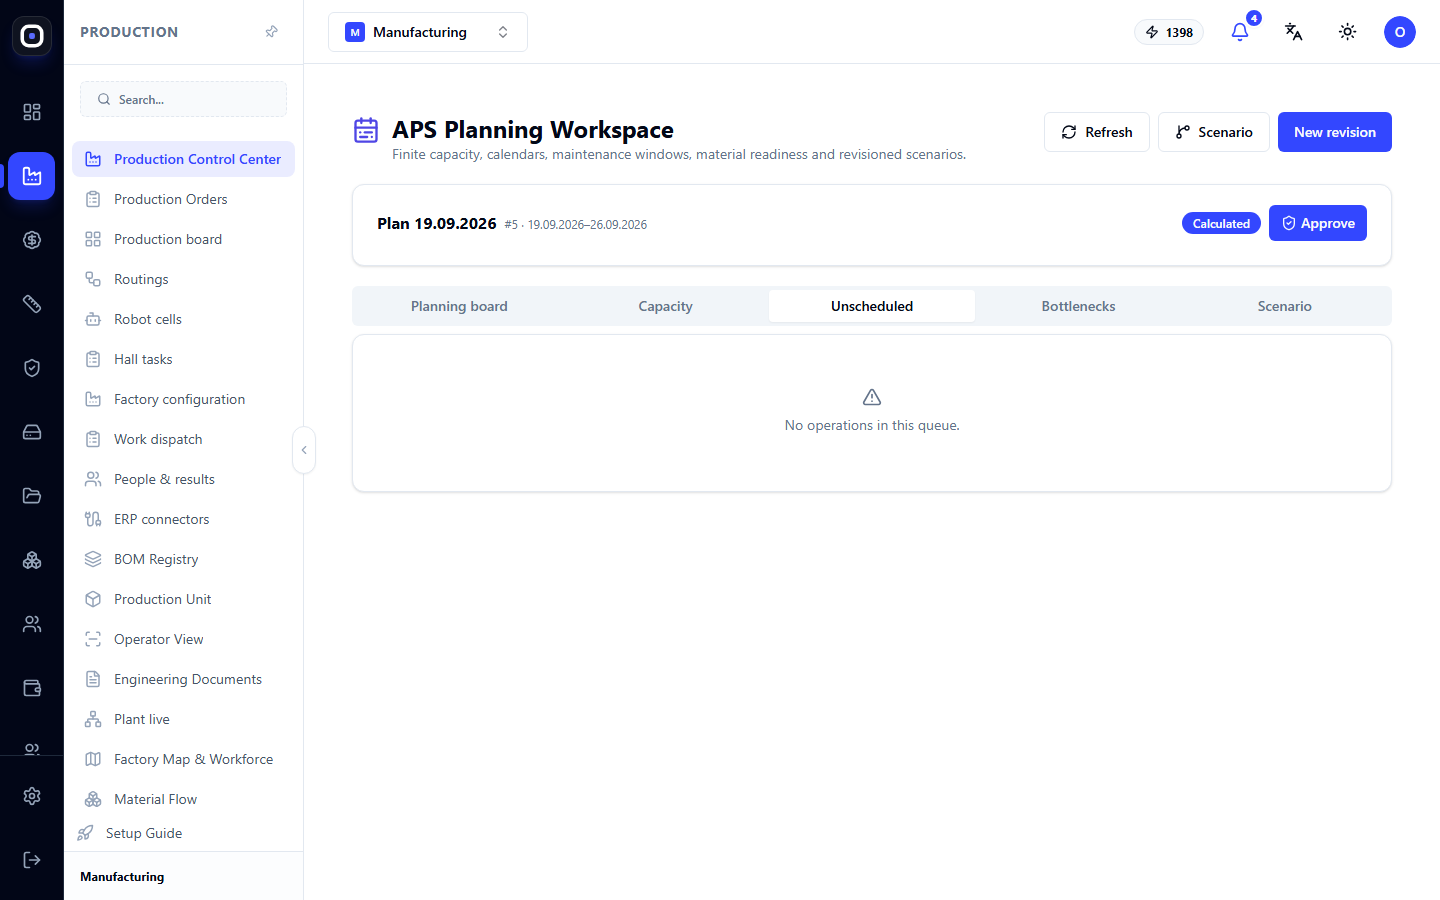The width and height of the screenshot is (1440, 900).
Task: Select the Unscheduled tab
Action: coord(872,306)
